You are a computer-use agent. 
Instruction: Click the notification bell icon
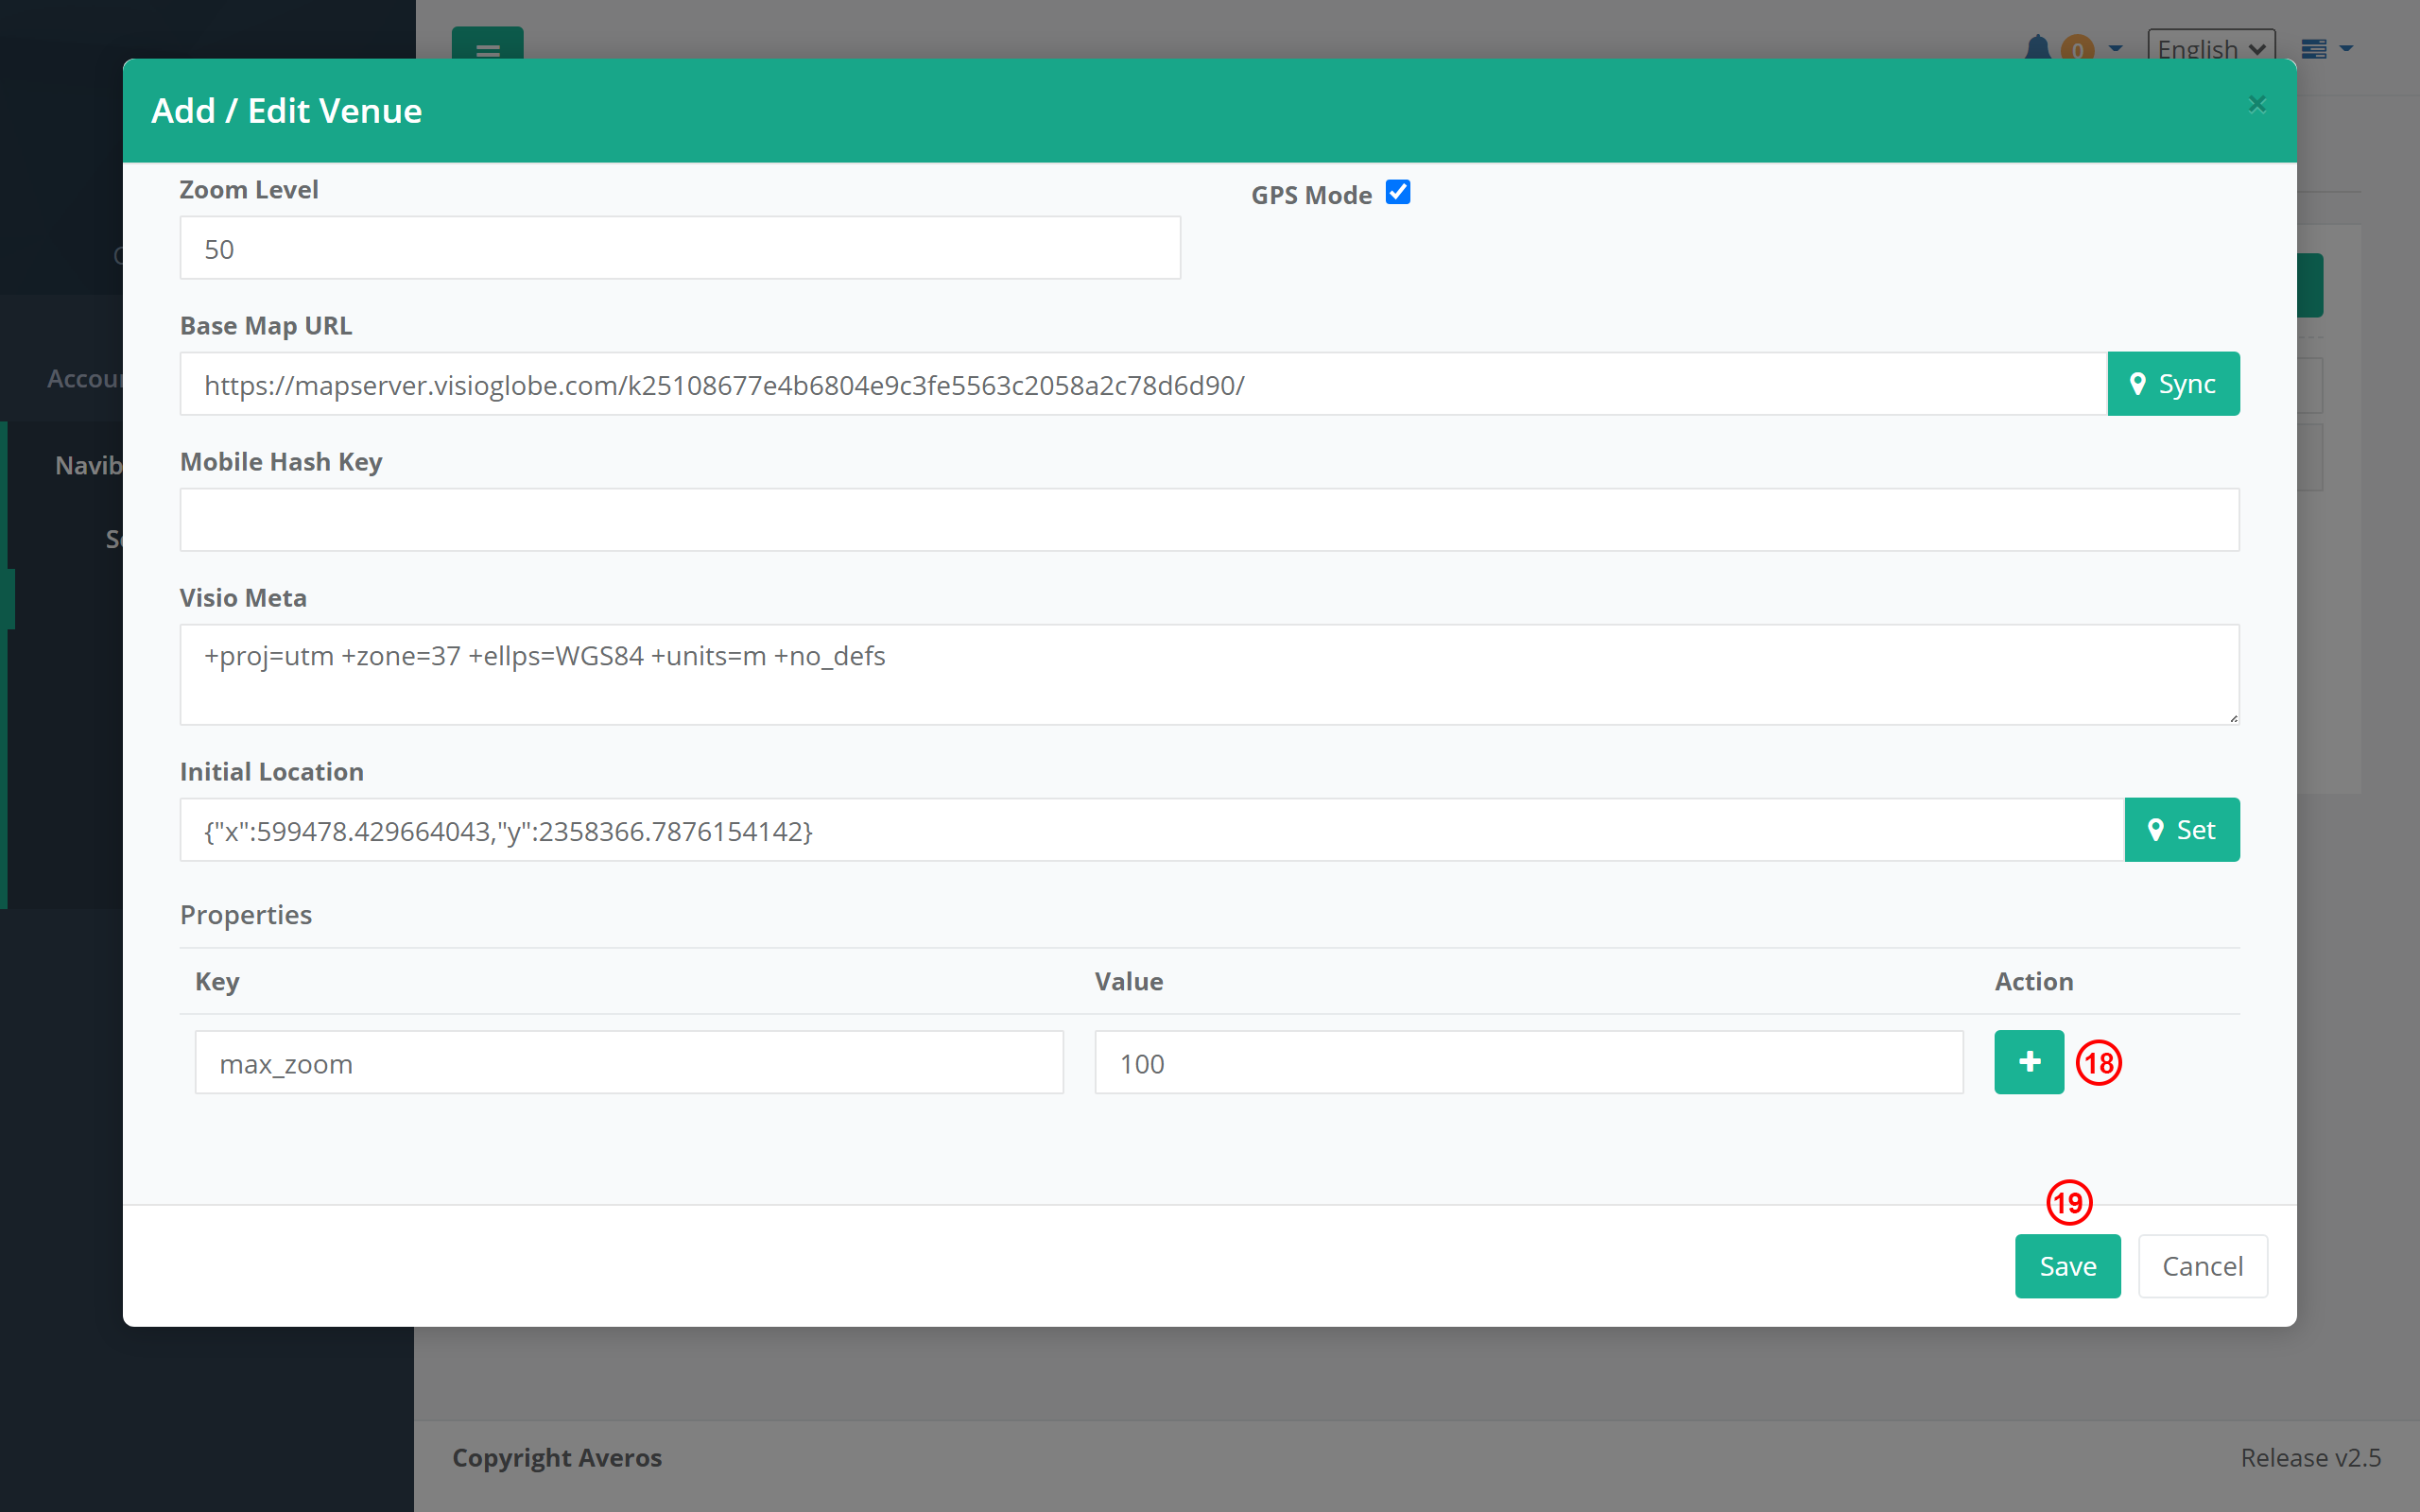(2036, 48)
